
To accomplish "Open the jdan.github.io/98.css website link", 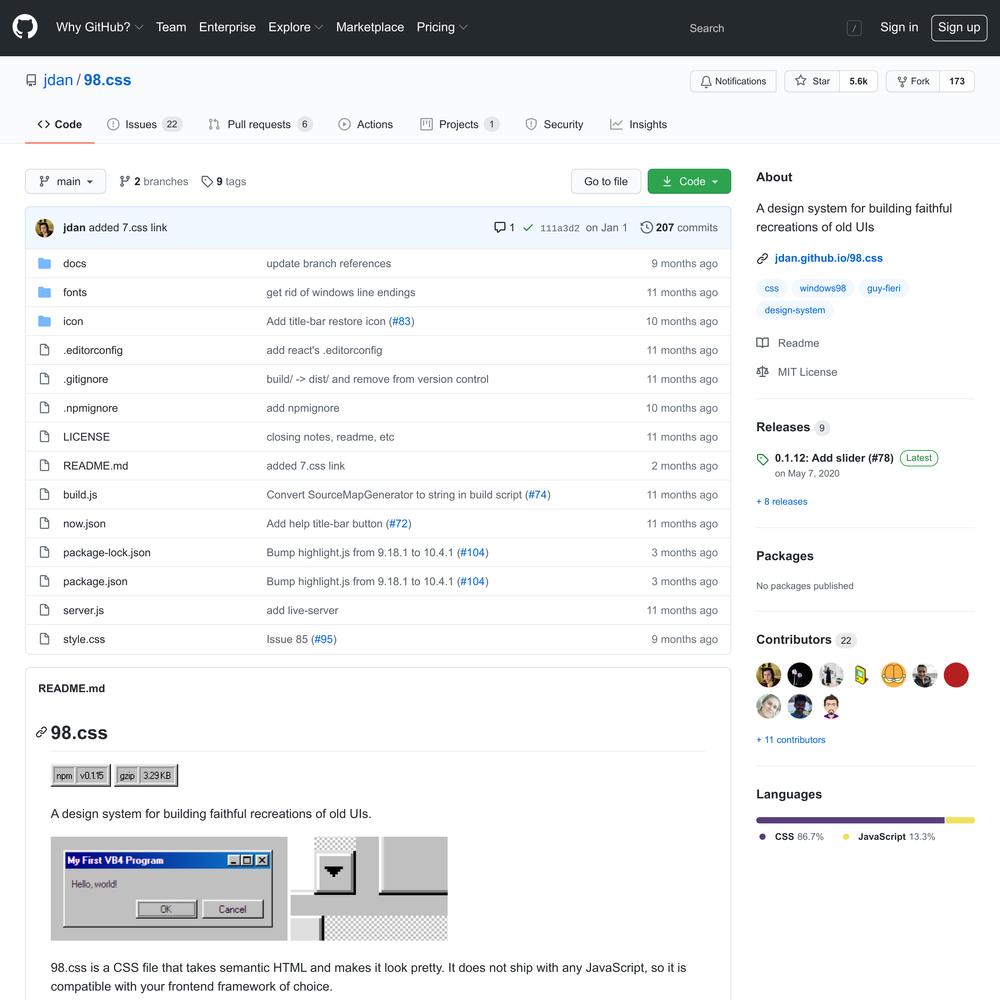I will coord(828,258).
